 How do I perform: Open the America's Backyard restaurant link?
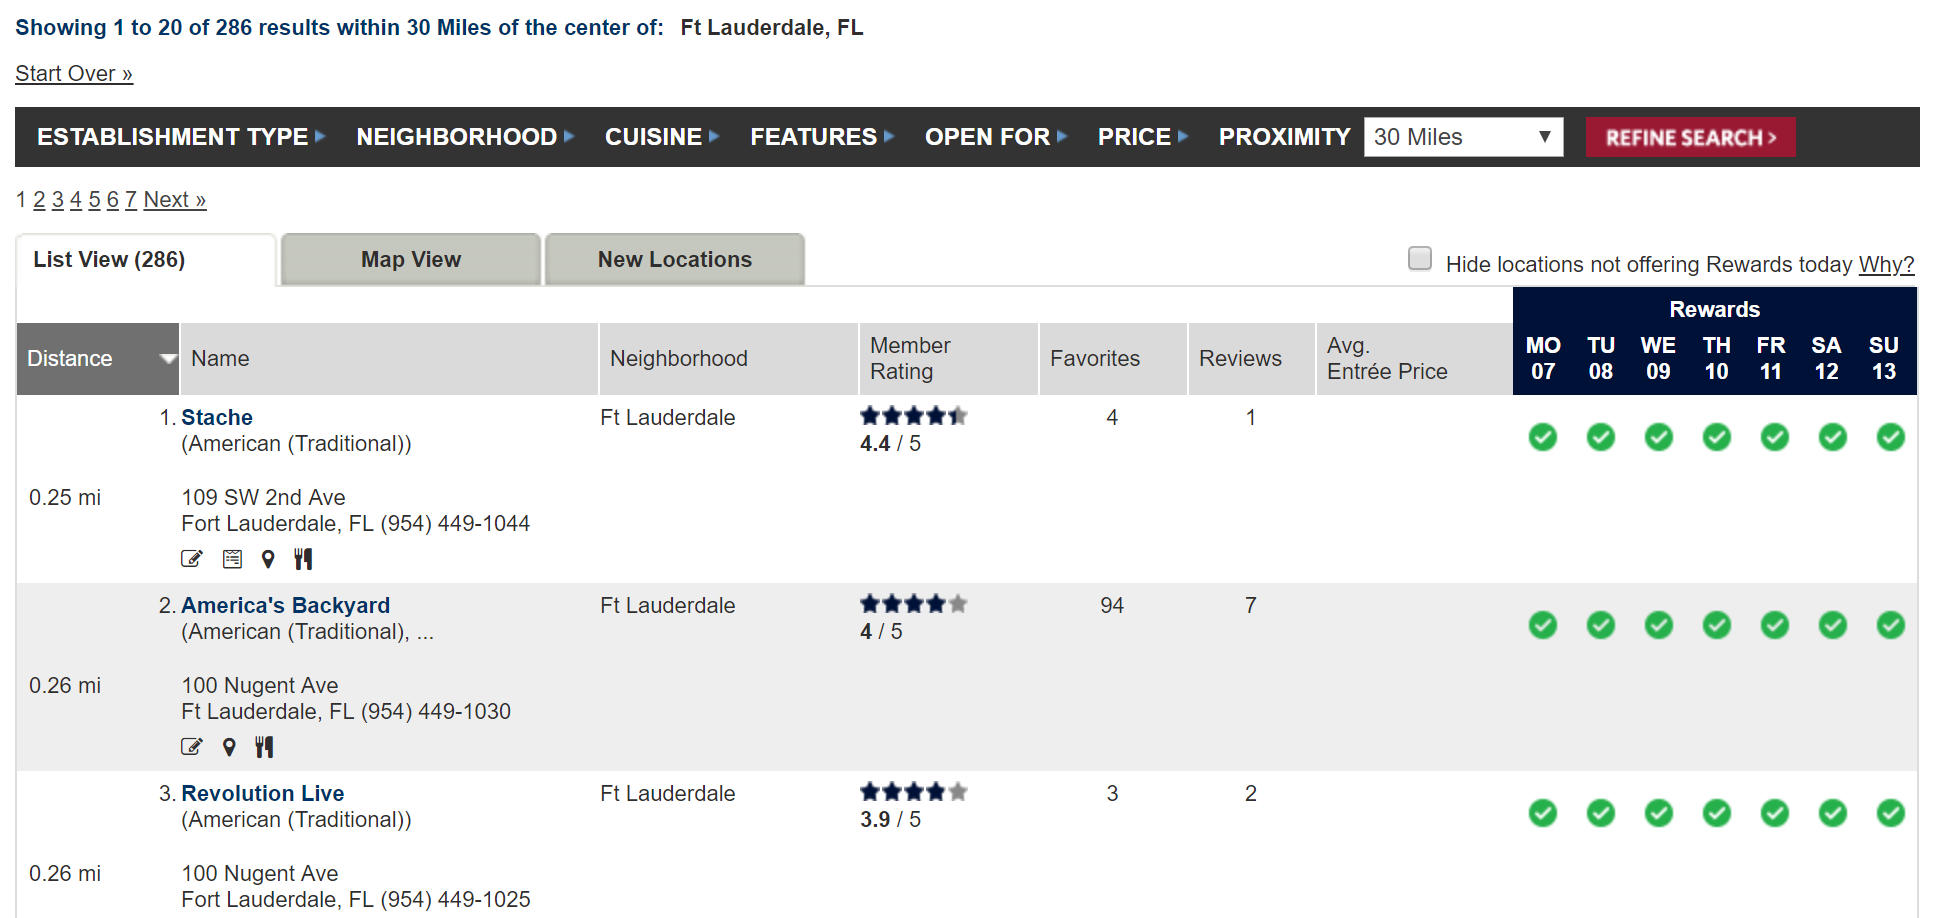click(x=286, y=606)
